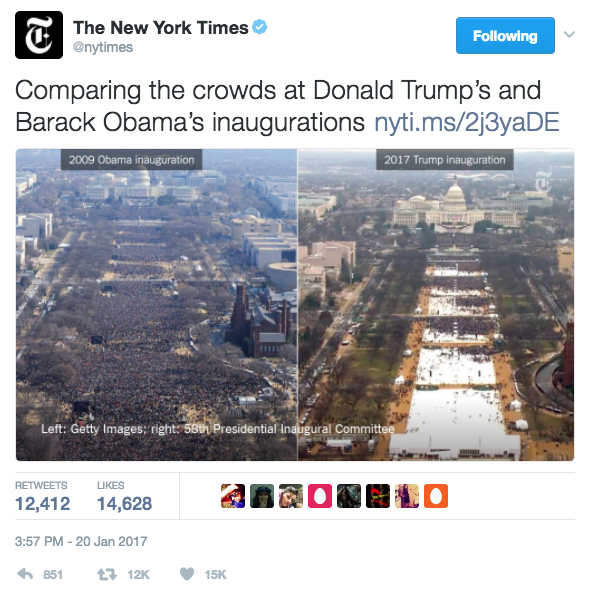This screenshot has height=602, width=603.
Task: Click the retweet icon
Action: point(107,574)
